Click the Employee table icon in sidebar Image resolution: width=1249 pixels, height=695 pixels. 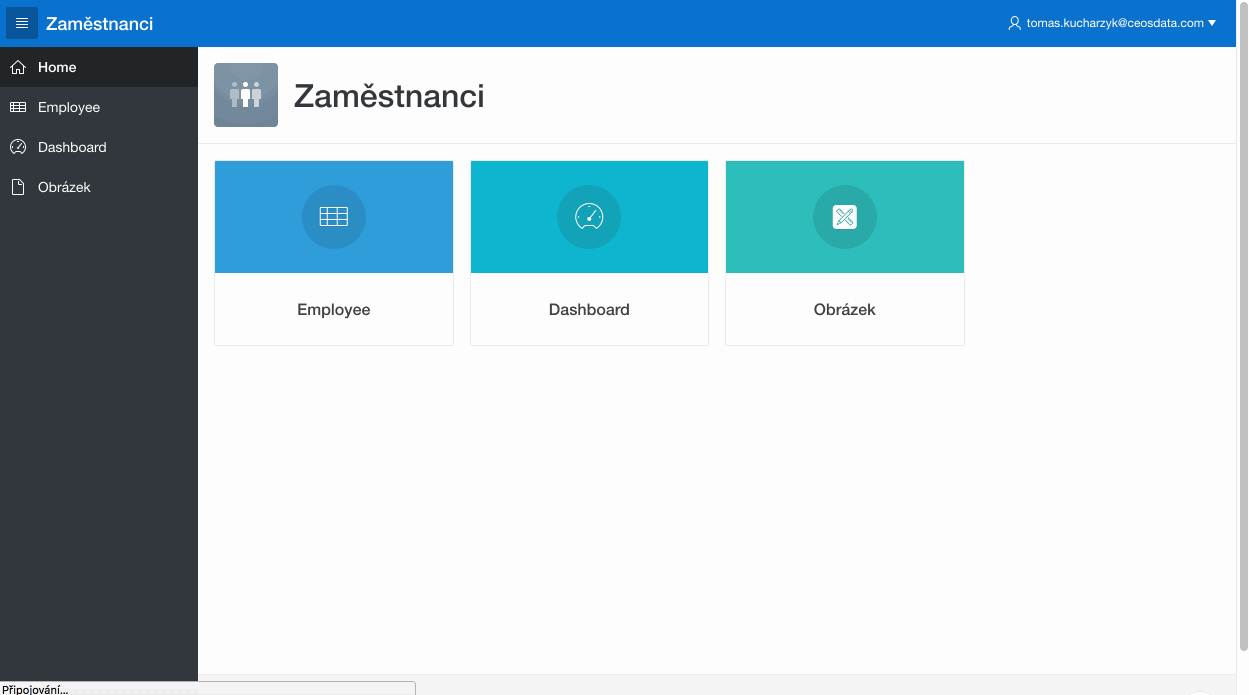17,107
